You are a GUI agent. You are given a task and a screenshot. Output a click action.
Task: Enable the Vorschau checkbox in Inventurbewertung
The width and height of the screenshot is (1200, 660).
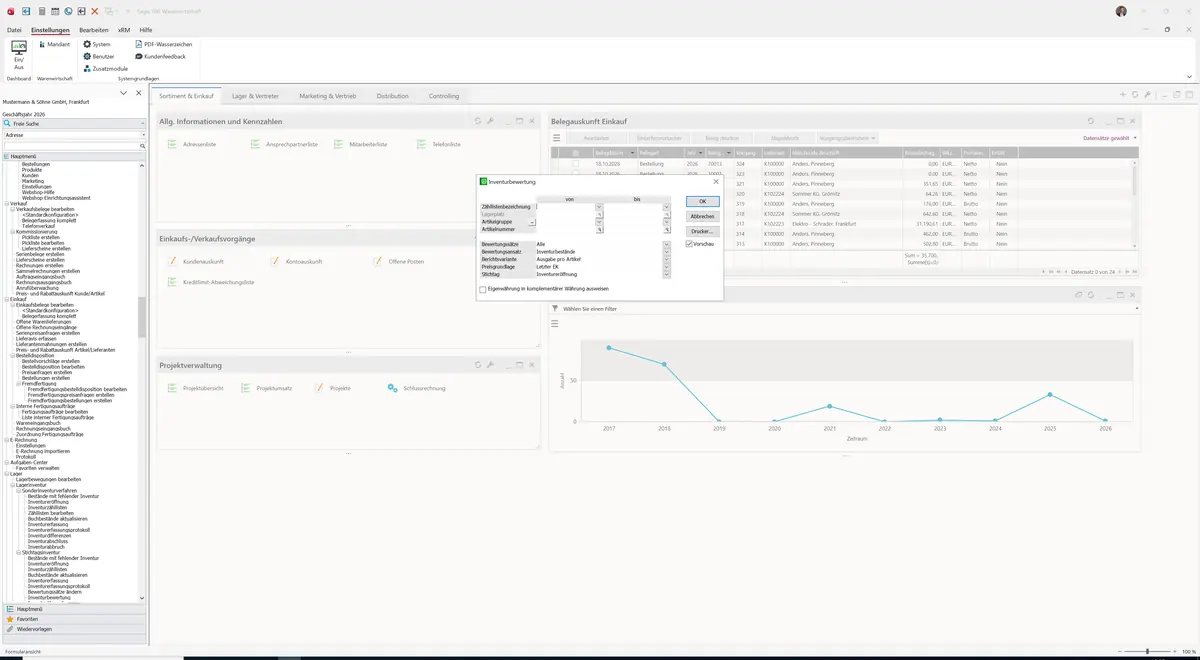tap(689, 244)
